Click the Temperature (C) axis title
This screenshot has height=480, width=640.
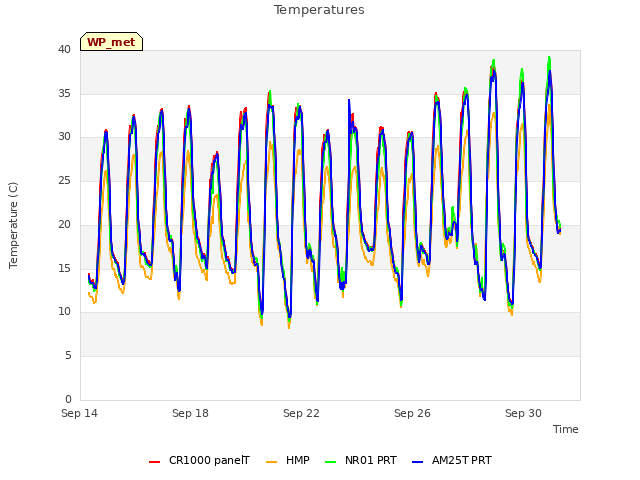coord(13,225)
